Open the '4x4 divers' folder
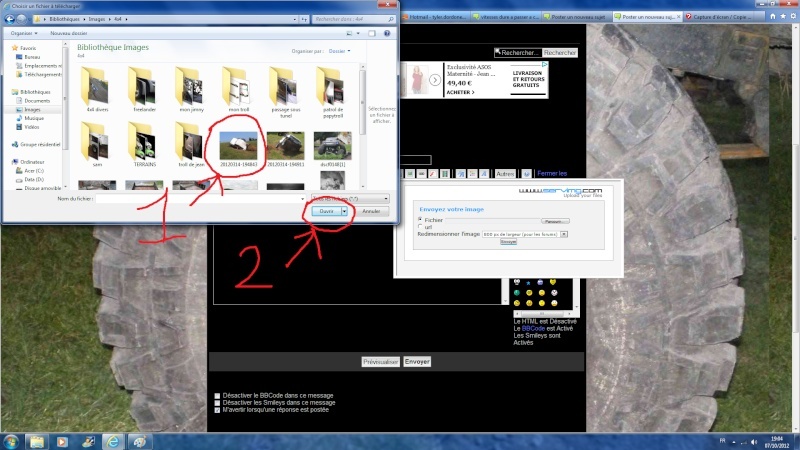800x450 pixels. [x=97, y=90]
